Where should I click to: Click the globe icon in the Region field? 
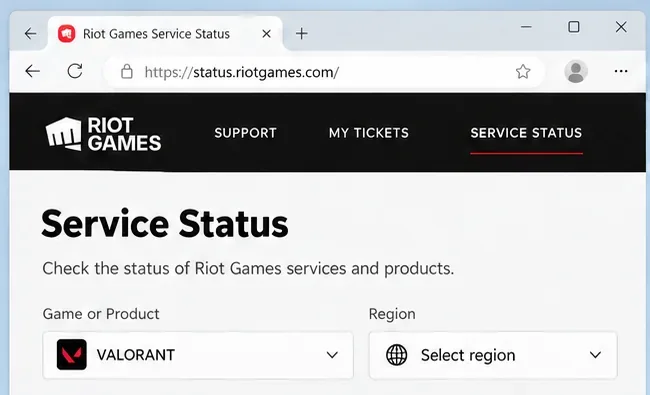pyautogui.click(x=397, y=355)
